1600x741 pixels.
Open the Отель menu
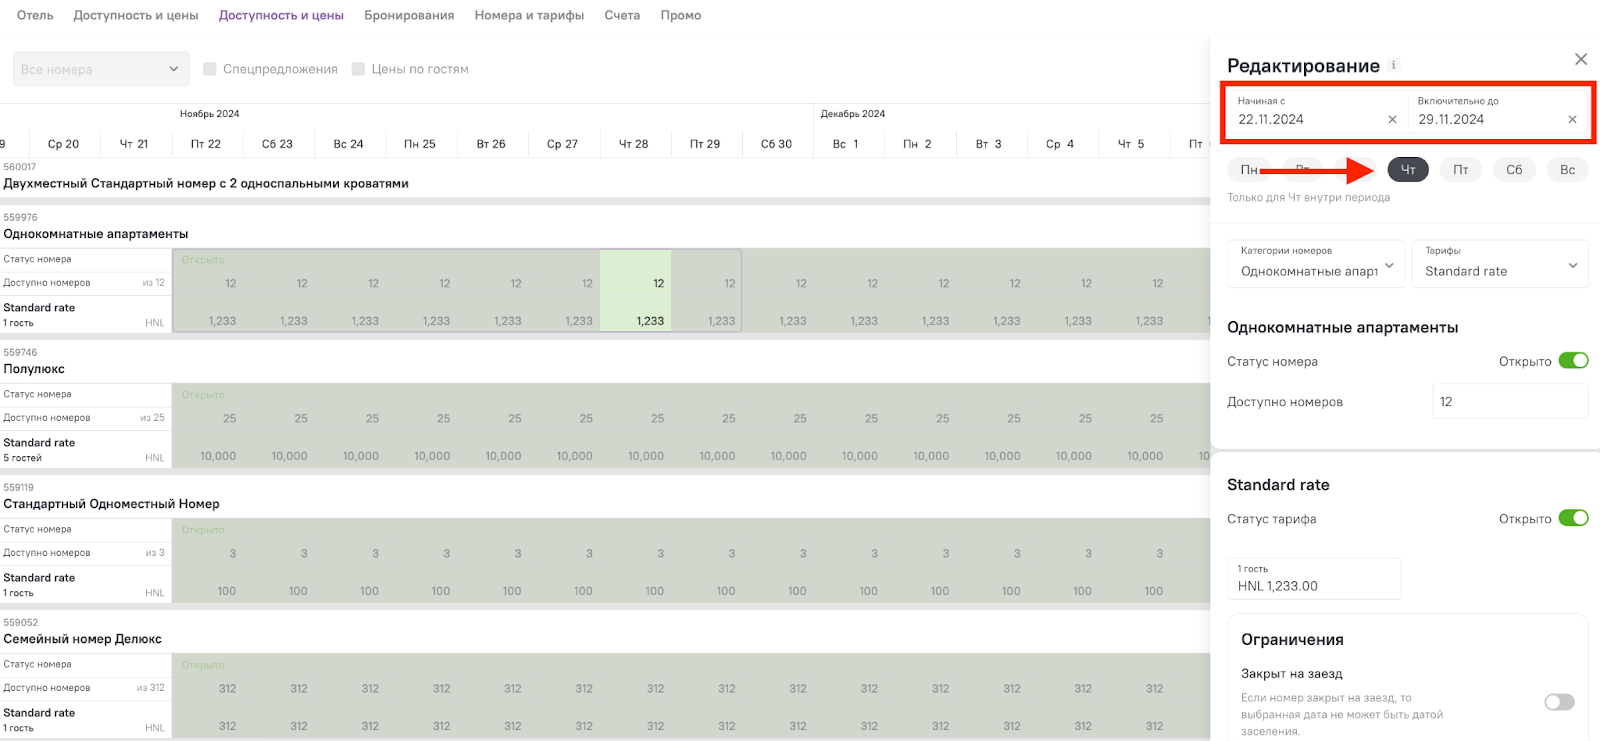35,15
